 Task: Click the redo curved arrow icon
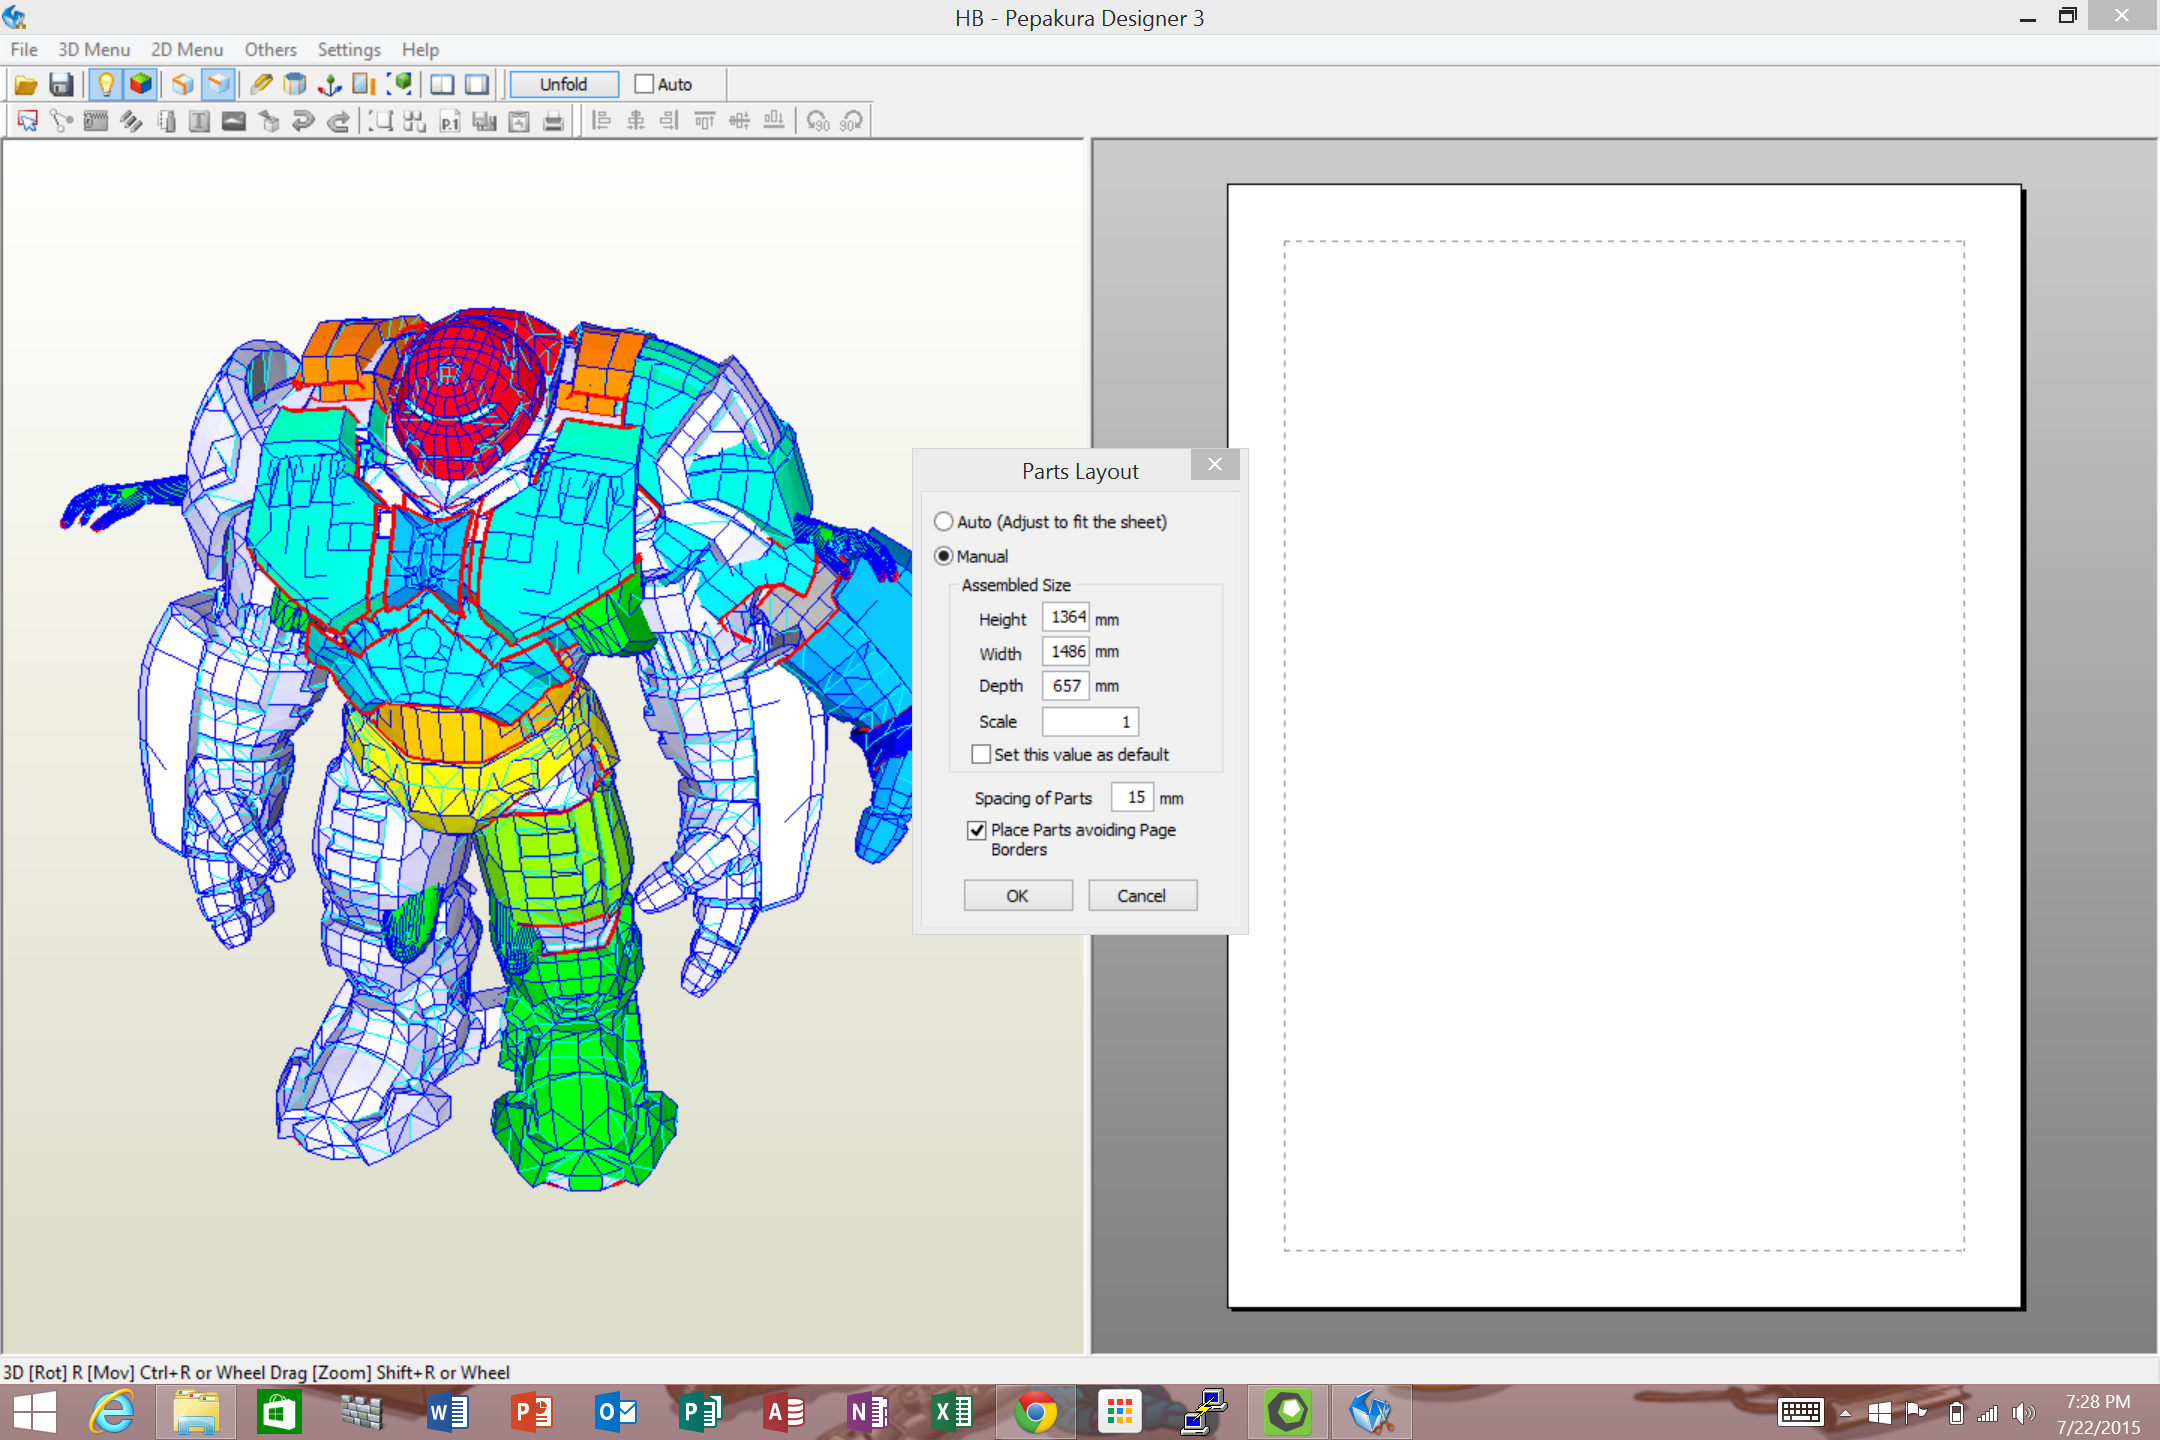[x=338, y=121]
